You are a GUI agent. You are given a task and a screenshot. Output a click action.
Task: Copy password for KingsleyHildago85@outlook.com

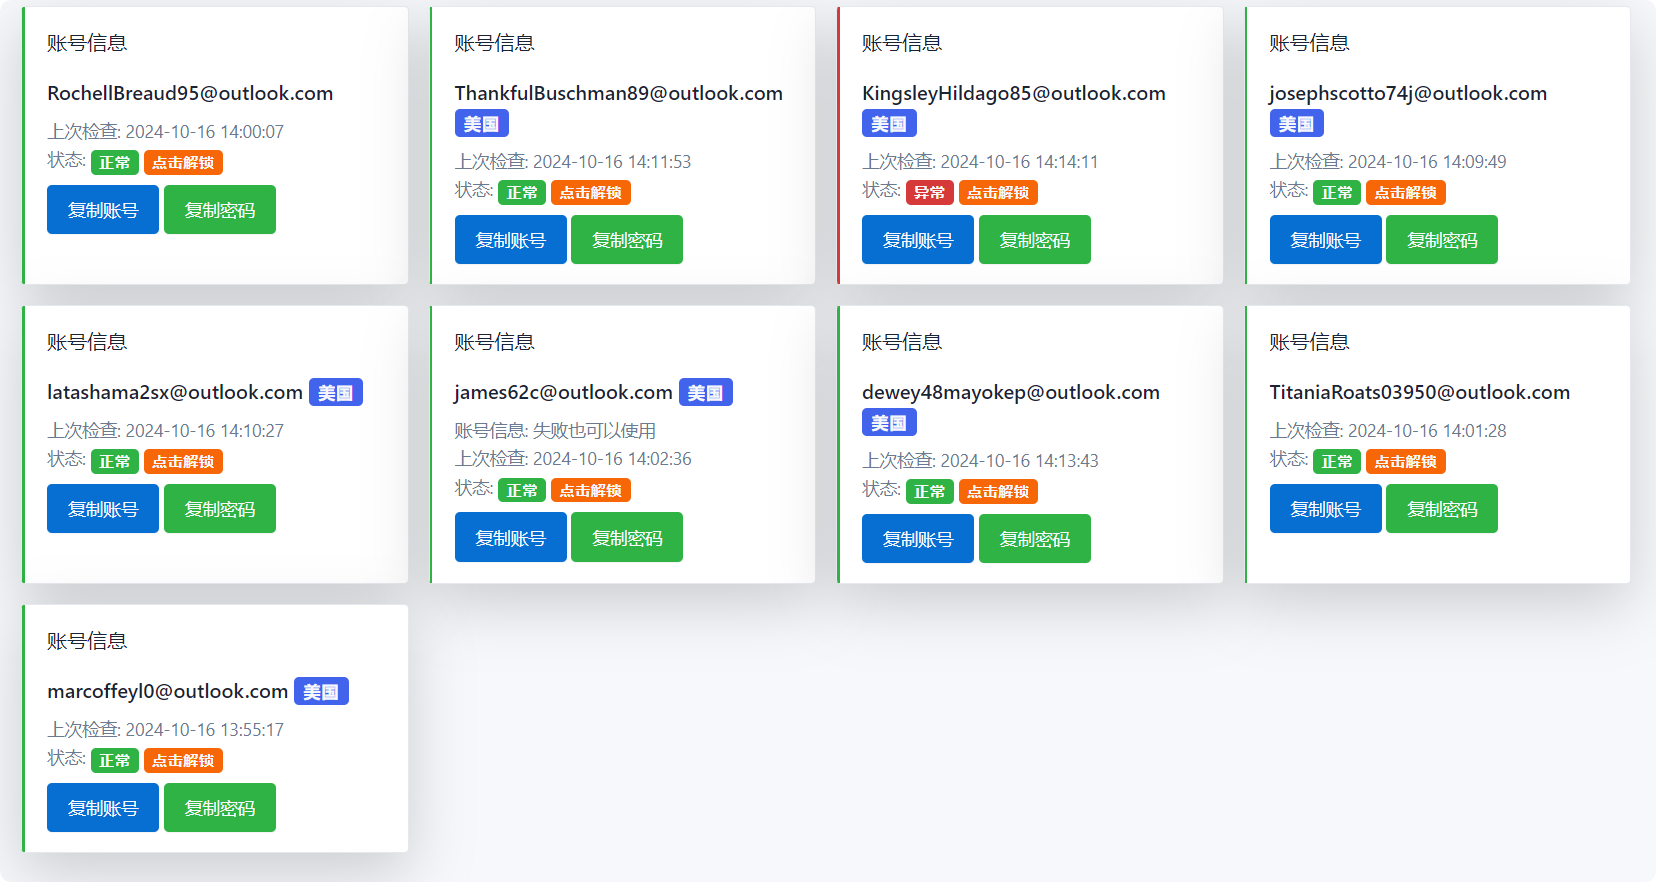click(1035, 240)
